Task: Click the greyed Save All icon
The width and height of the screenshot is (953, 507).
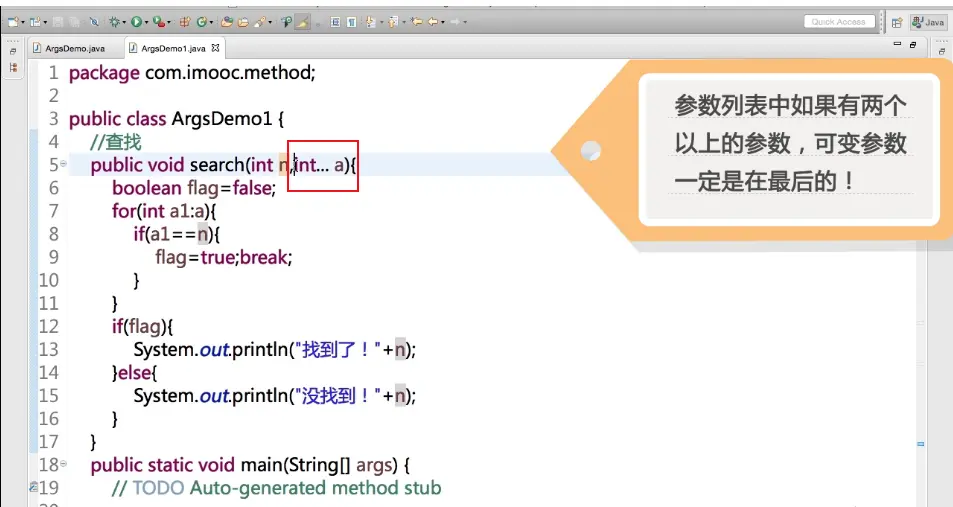Action: [74, 22]
